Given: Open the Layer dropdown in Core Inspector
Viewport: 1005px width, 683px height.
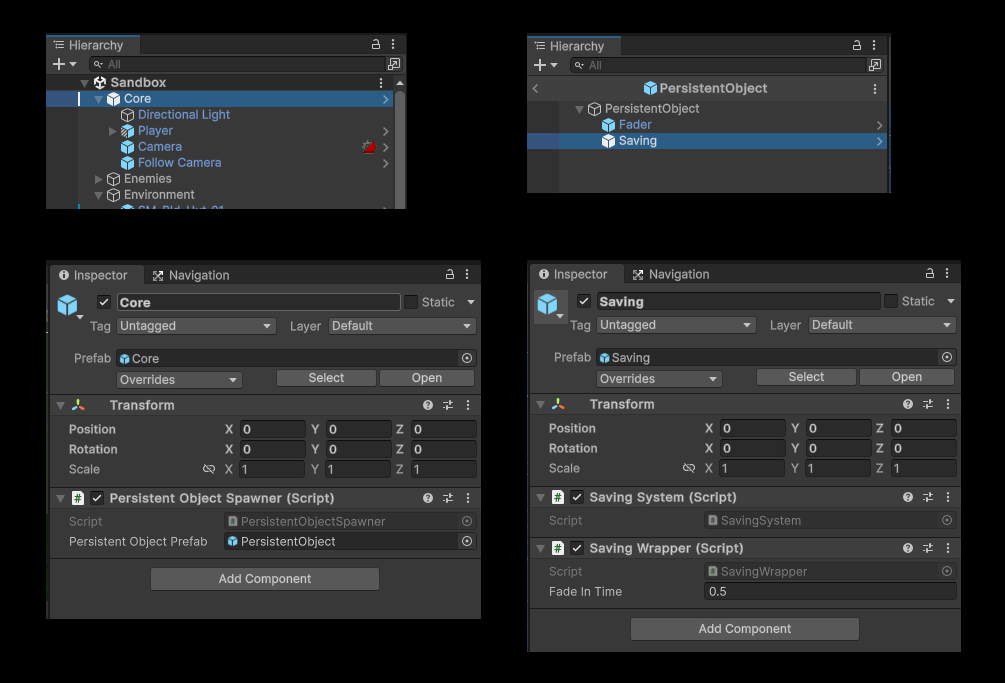Looking at the screenshot, I should point(402,326).
